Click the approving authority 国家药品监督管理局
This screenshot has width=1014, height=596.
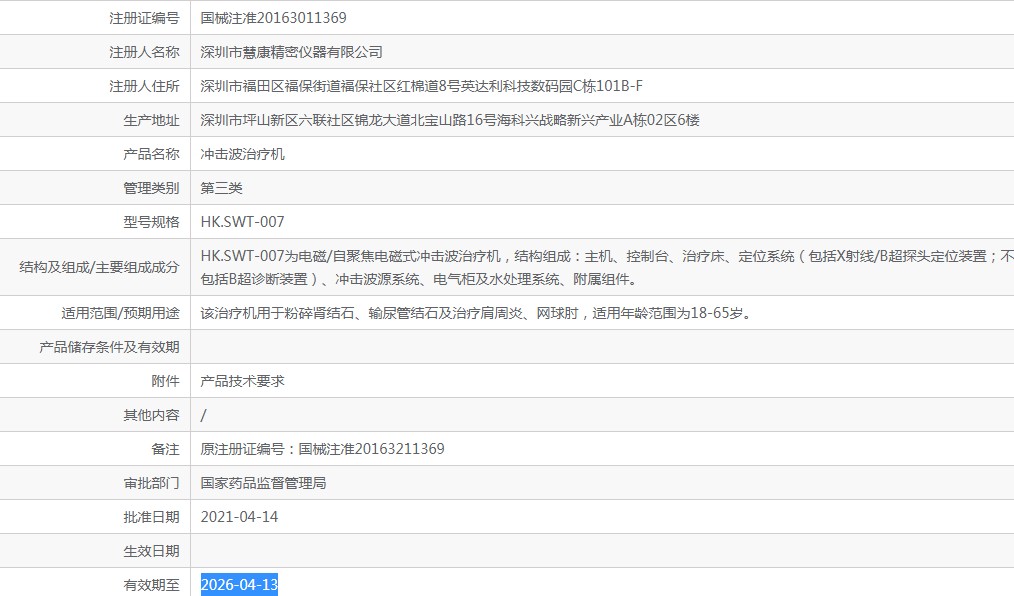point(263,483)
